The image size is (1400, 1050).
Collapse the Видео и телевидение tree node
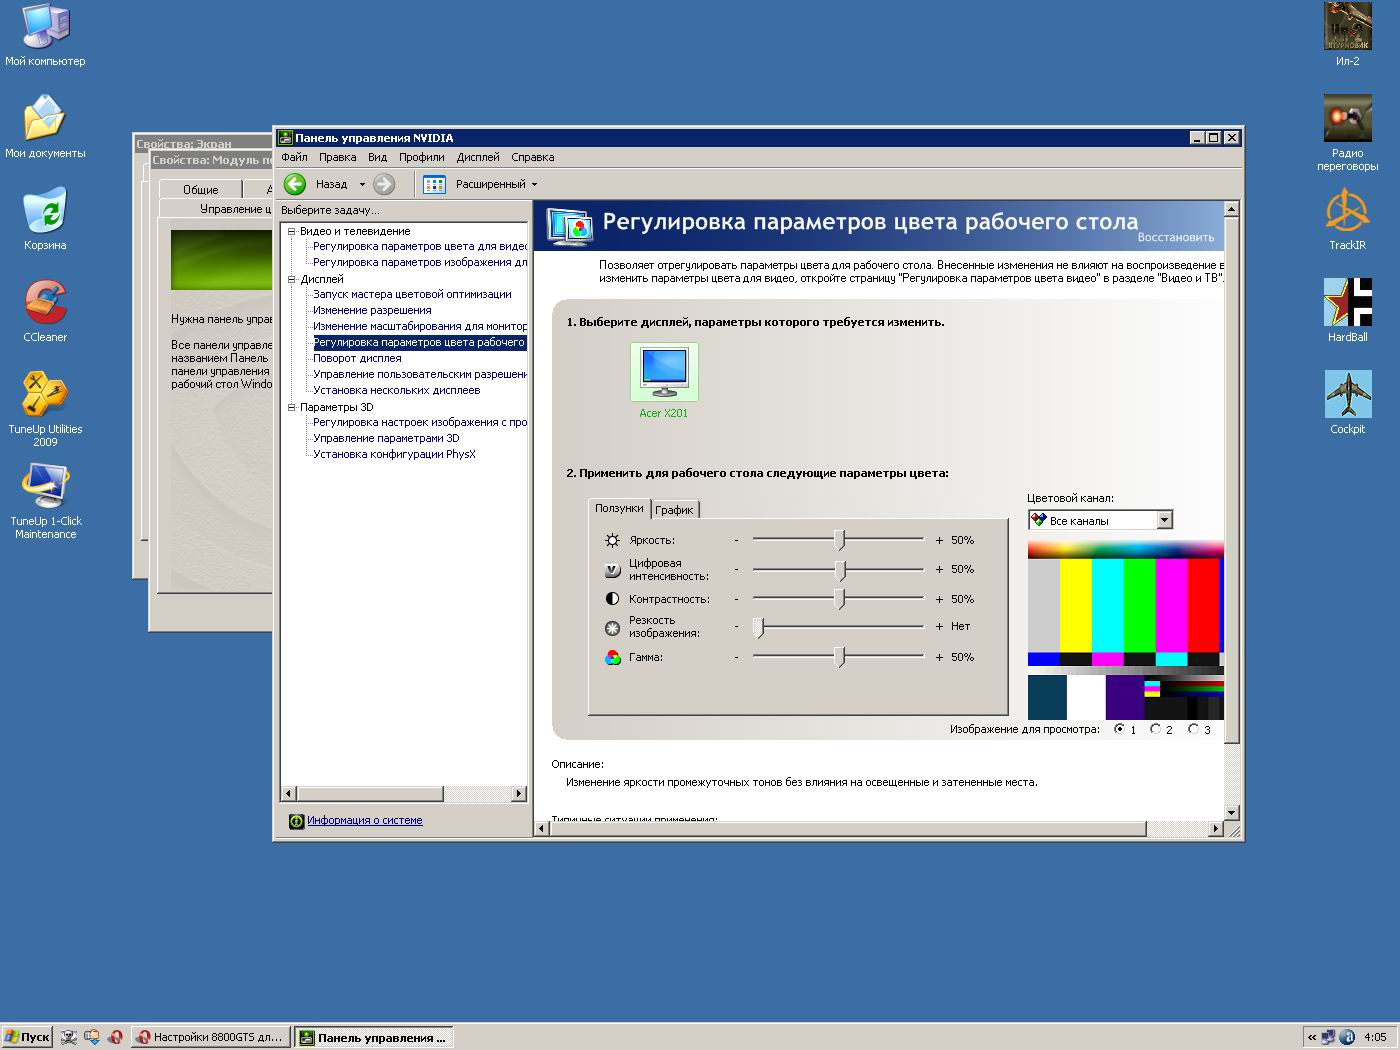coord(292,231)
